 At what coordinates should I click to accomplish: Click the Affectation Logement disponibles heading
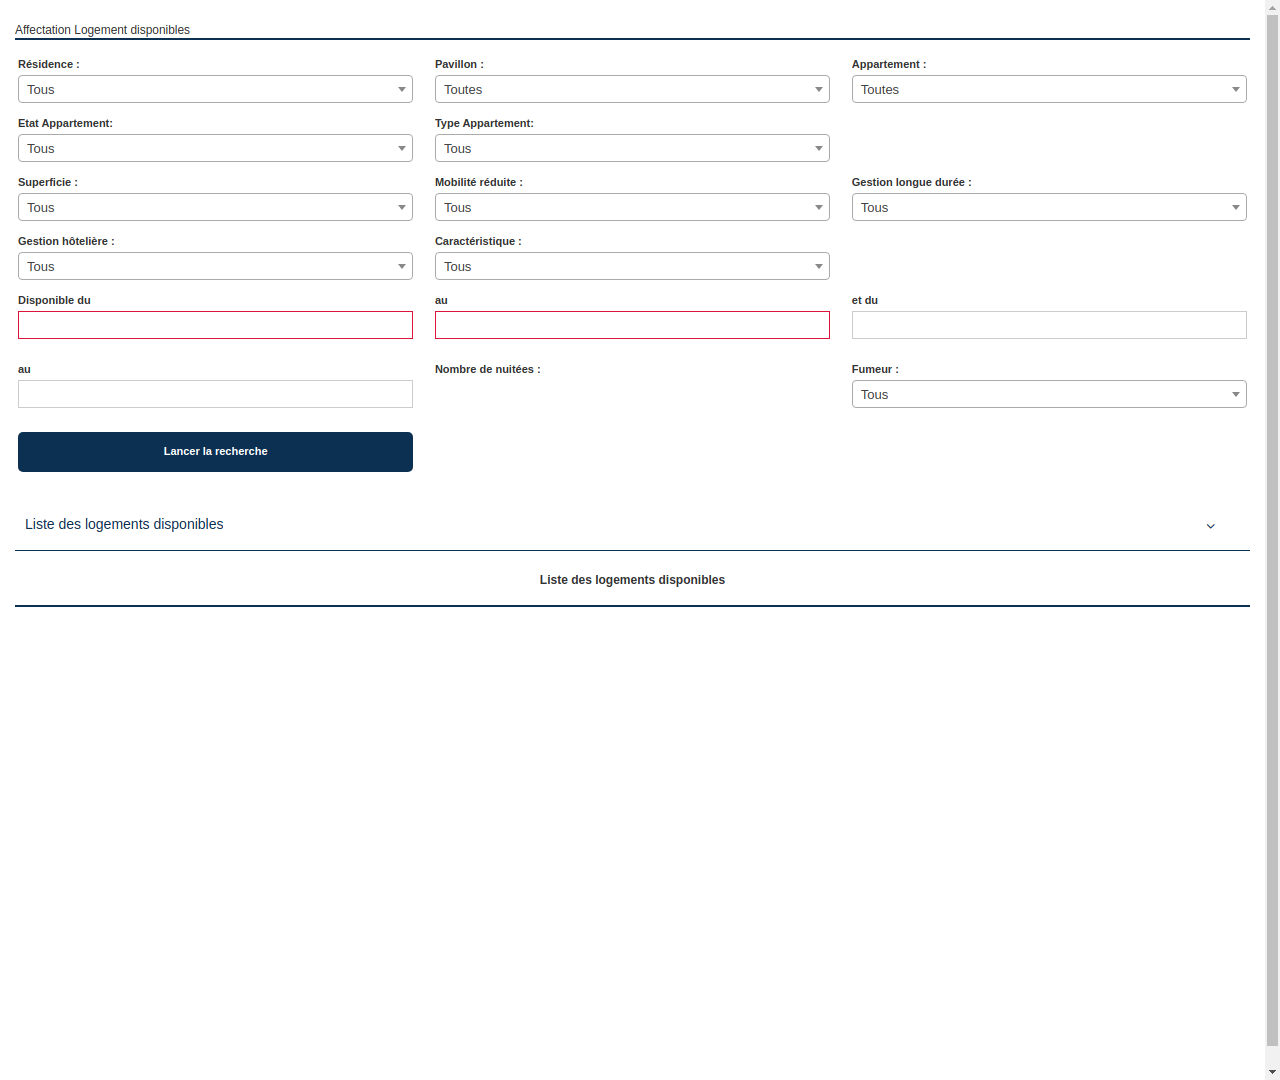tap(102, 29)
